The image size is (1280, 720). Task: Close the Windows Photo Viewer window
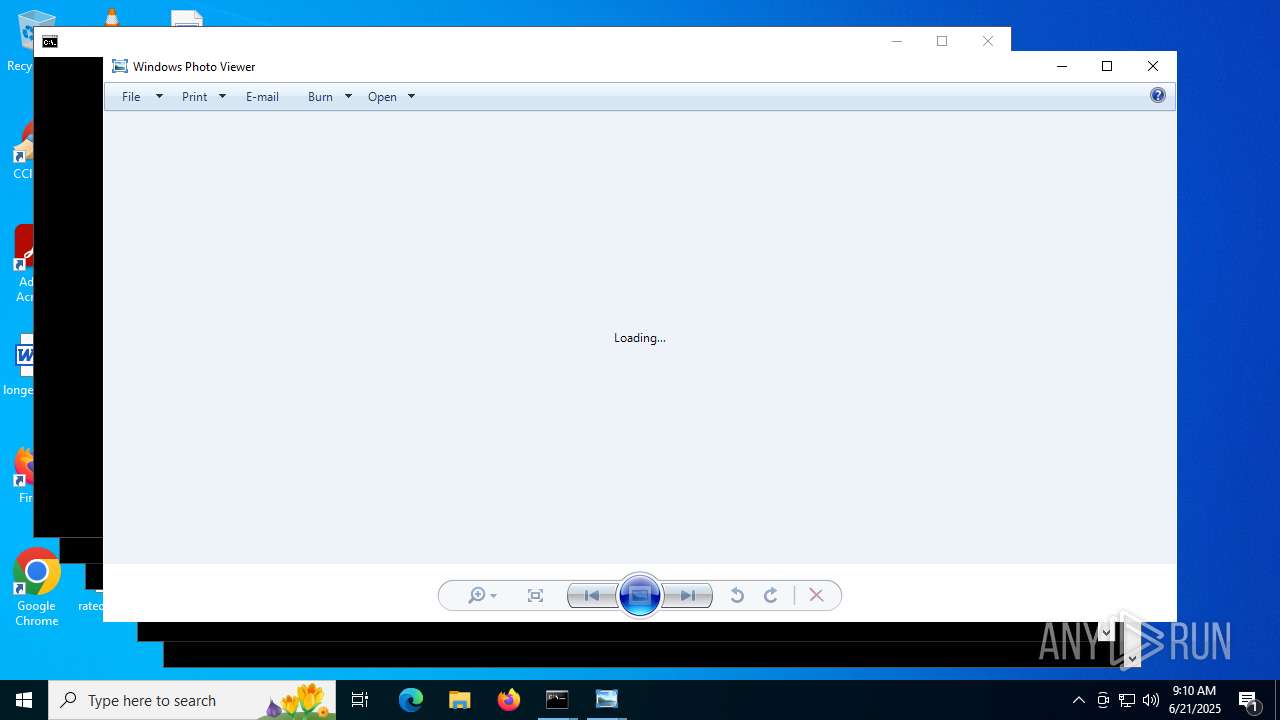(x=1153, y=66)
